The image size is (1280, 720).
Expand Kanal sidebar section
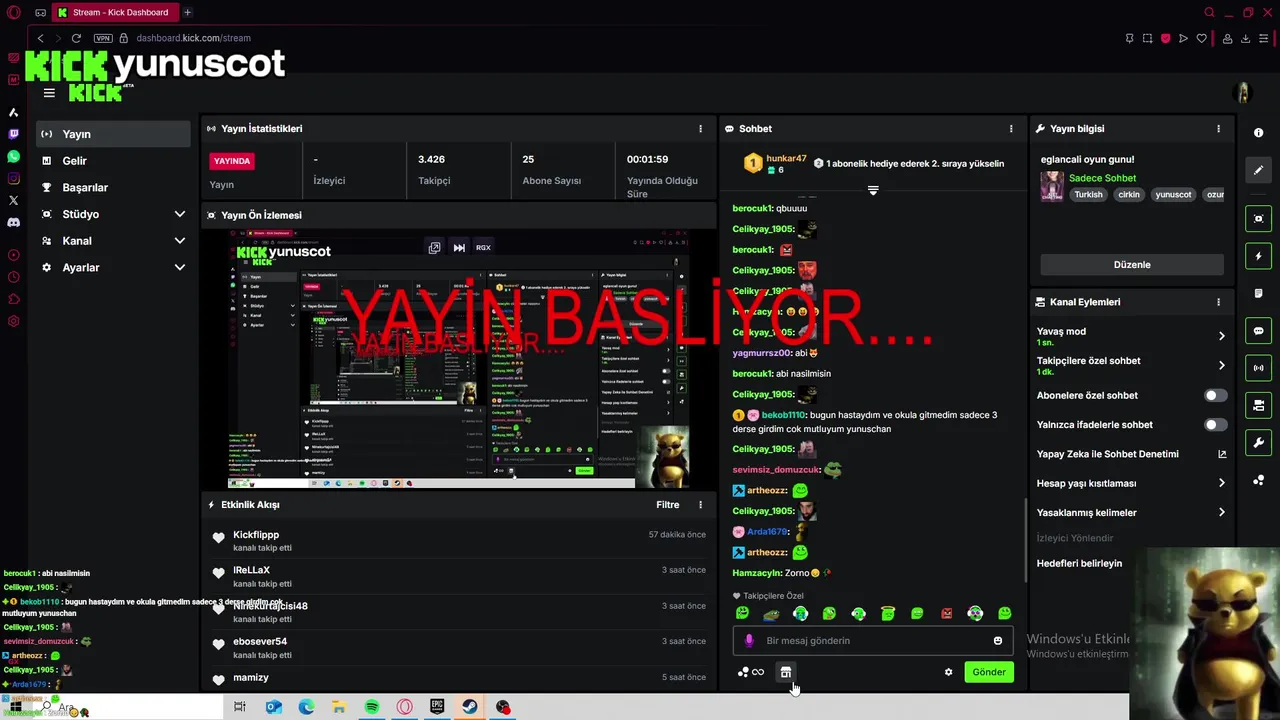point(180,241)
